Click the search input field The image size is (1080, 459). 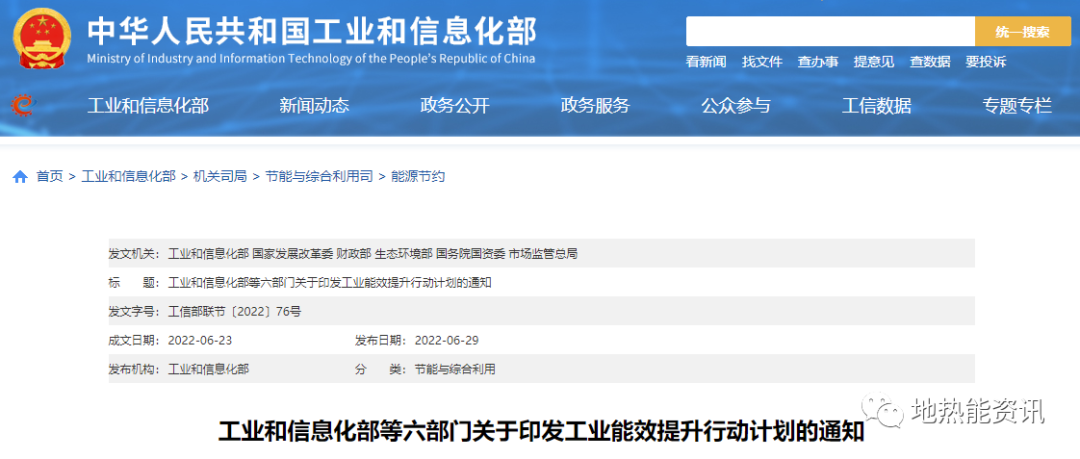coord(830,32)
